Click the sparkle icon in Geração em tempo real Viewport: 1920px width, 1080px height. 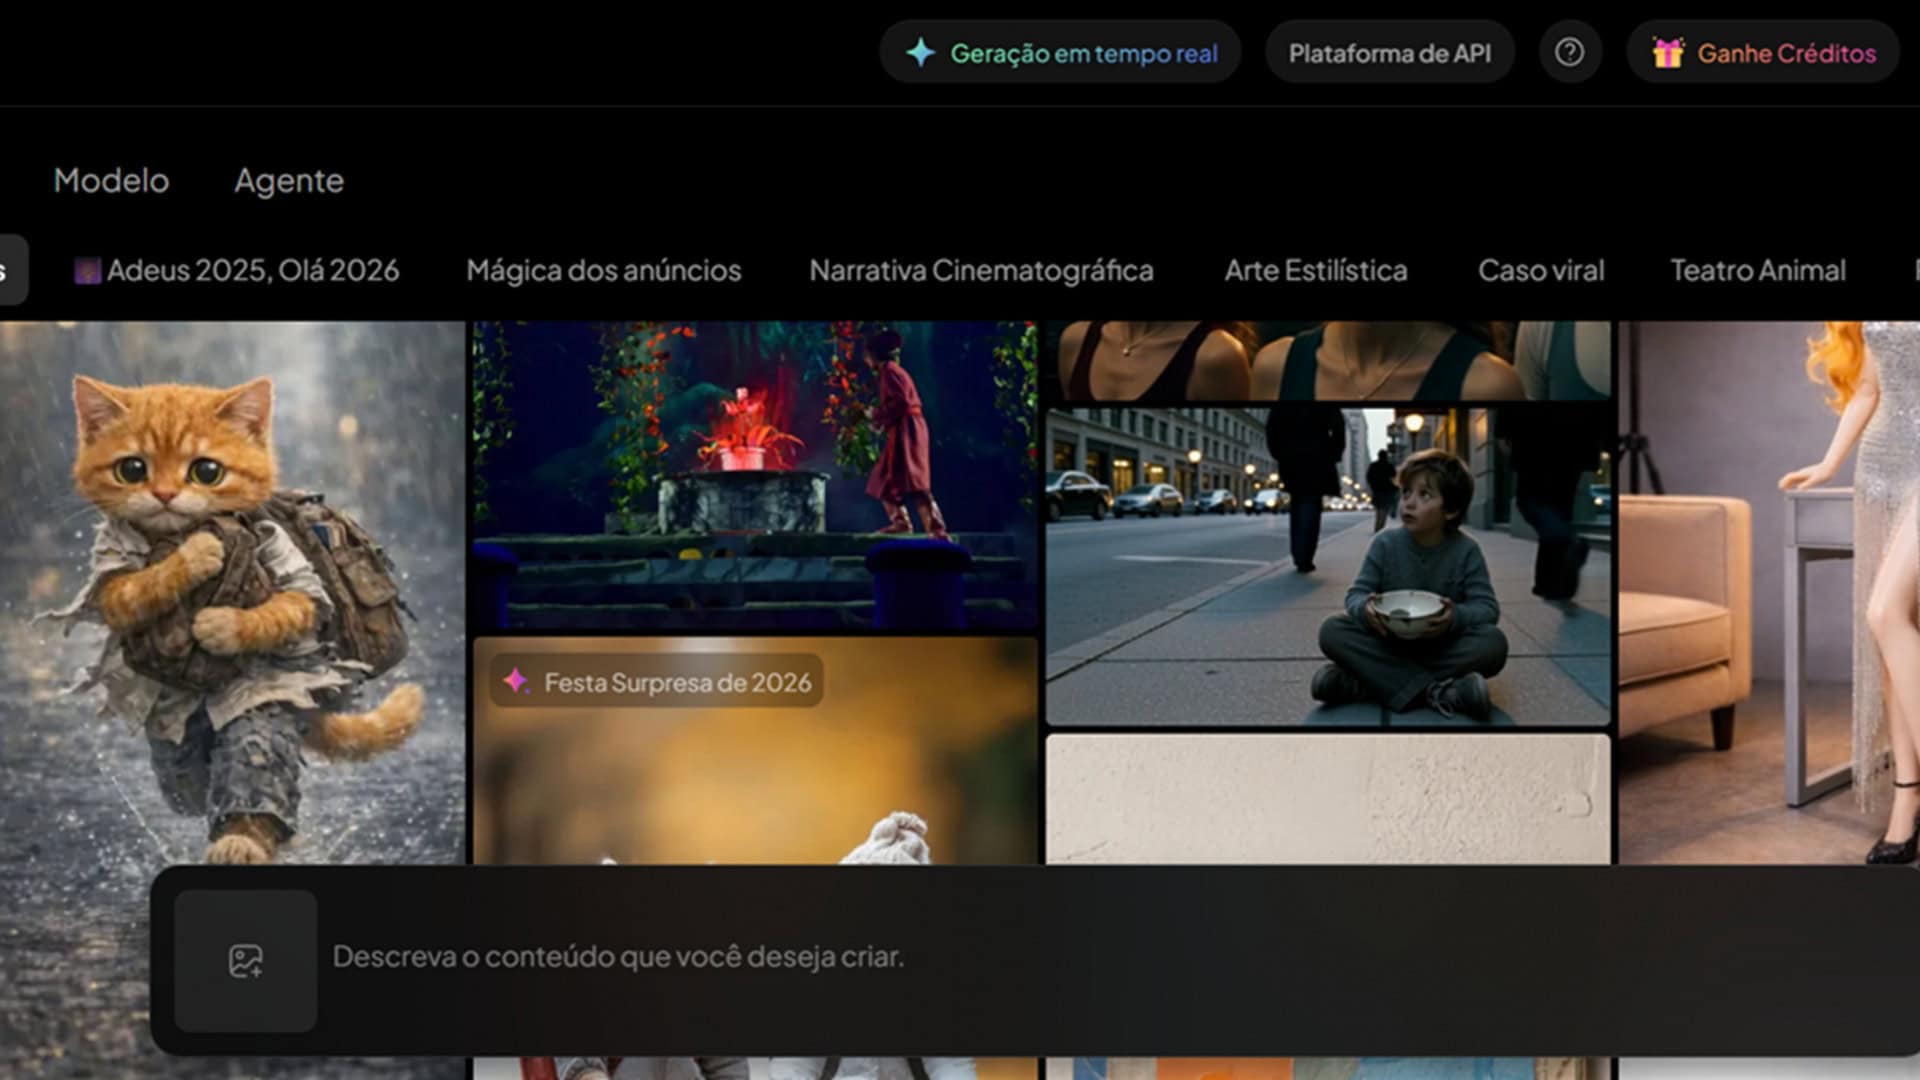coord(920,52)
